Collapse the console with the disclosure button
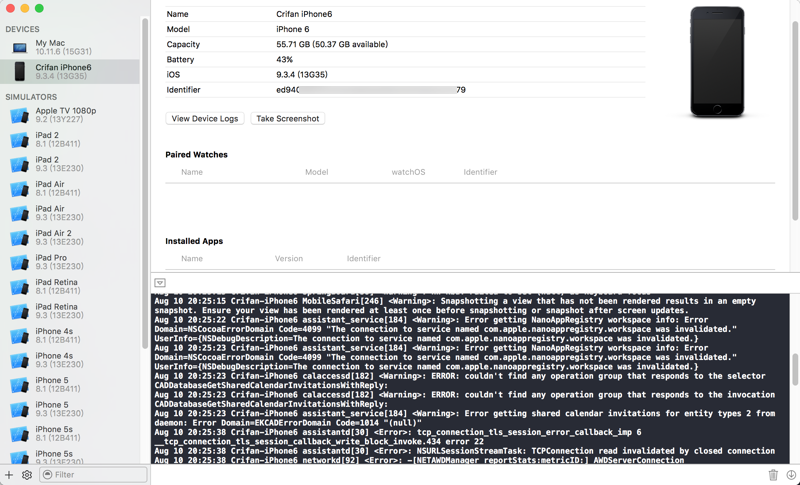 pos(160,283)
